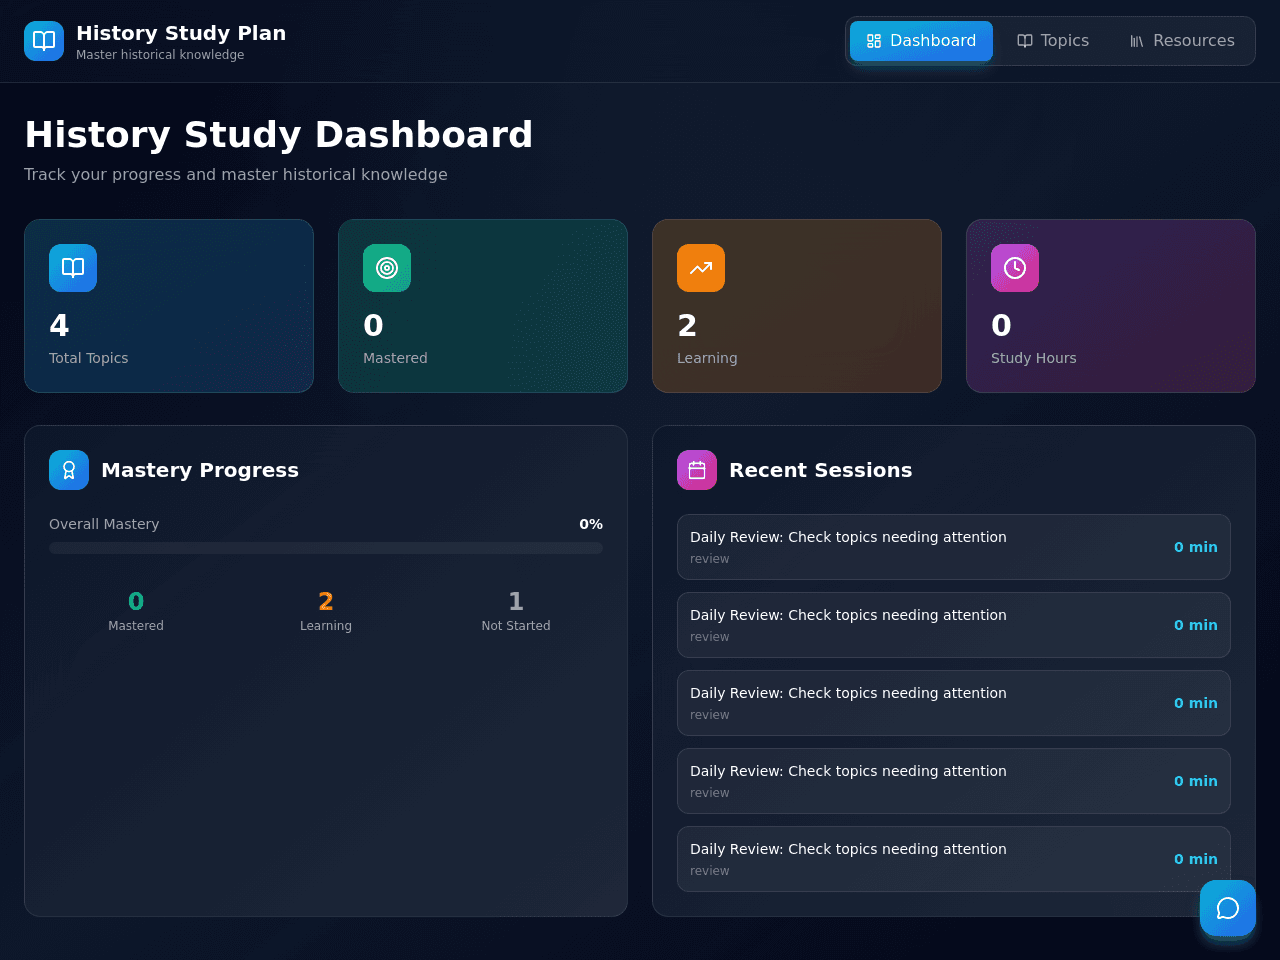
Task: Click the Overall Mastery label
Action: [104, 524]
